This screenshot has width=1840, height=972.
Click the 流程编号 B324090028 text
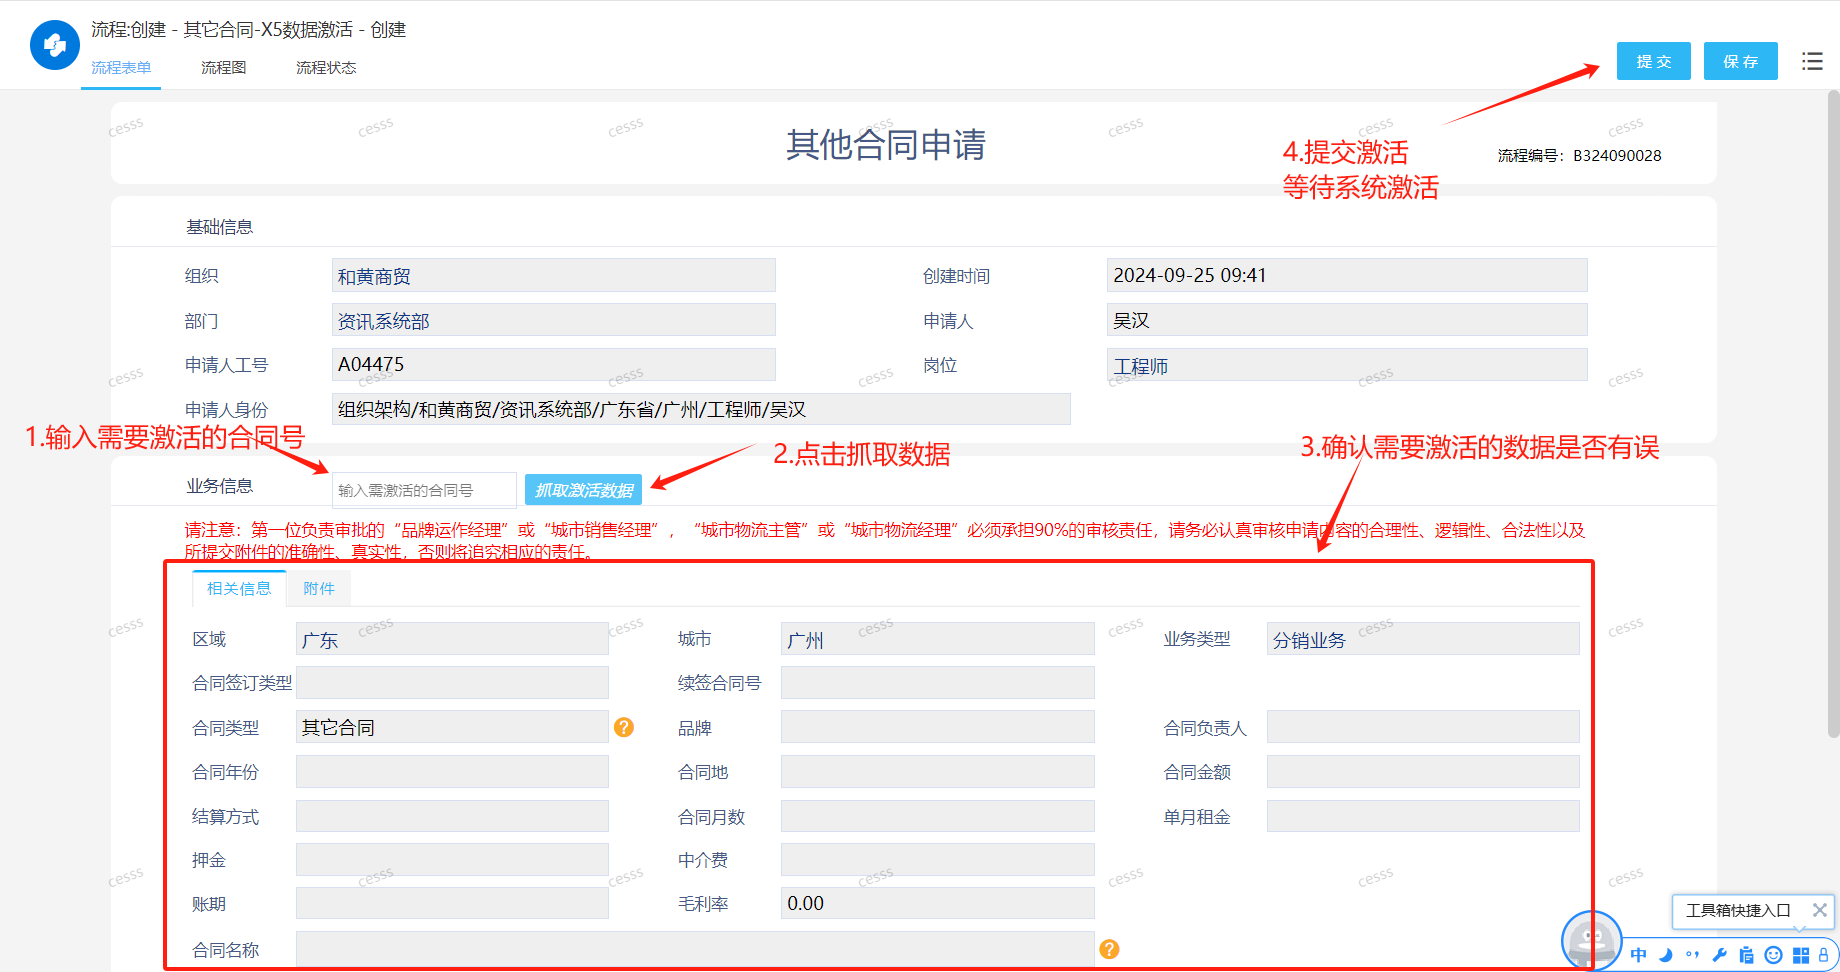pyautogui.click(x=1579, y=155)
